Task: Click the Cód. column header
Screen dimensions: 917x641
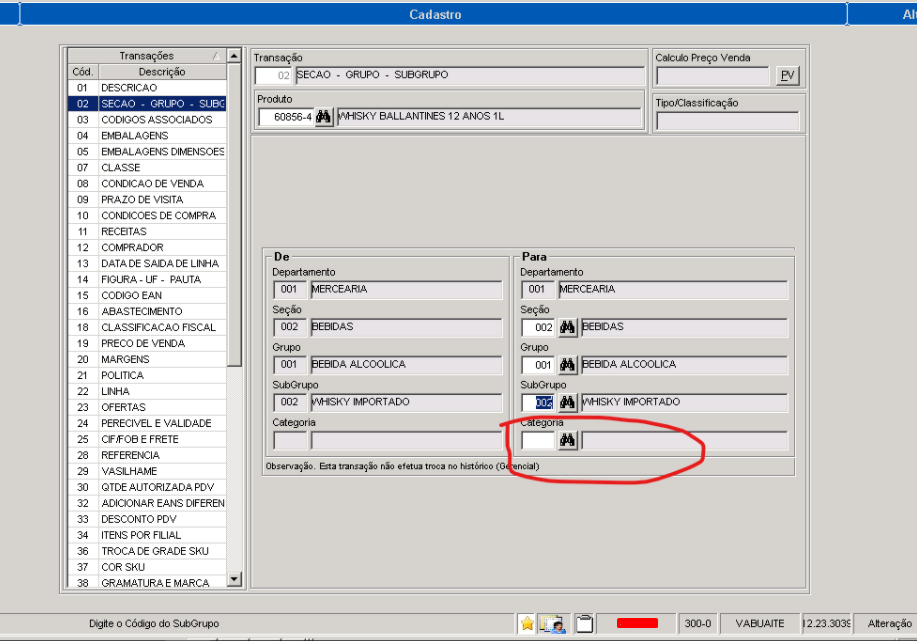Action: click(82, 72)
